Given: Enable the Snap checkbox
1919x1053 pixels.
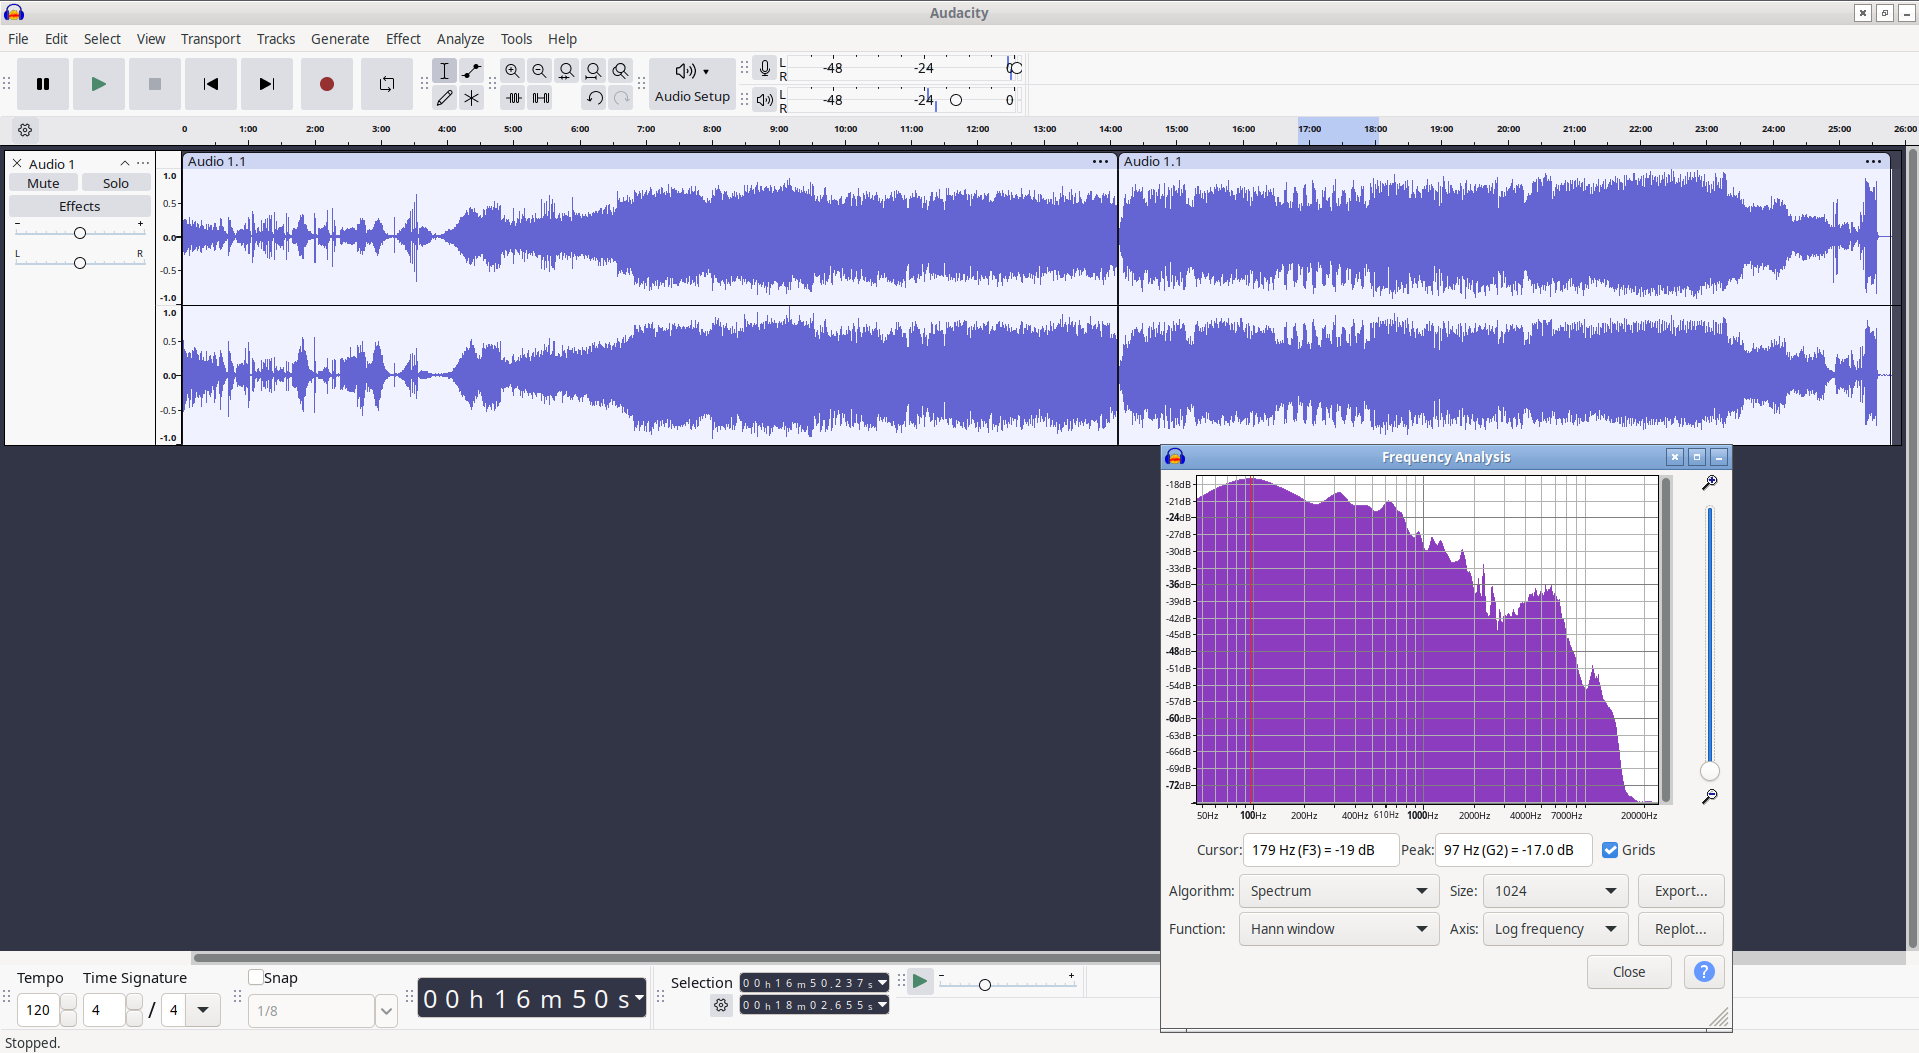Looking at the screenshot, I should coord(256,977).
